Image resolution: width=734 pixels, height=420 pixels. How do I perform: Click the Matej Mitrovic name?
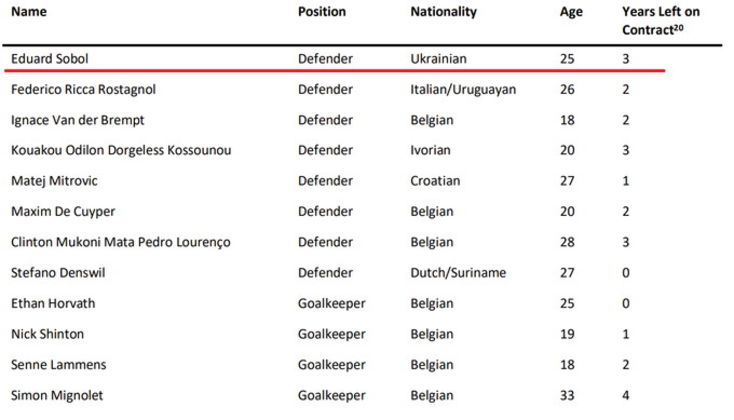[54, 181]
